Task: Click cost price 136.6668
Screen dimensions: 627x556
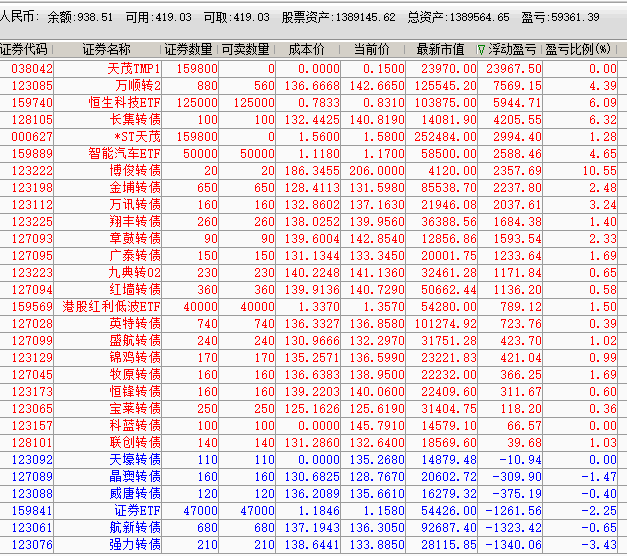Action: coord(312,86)
